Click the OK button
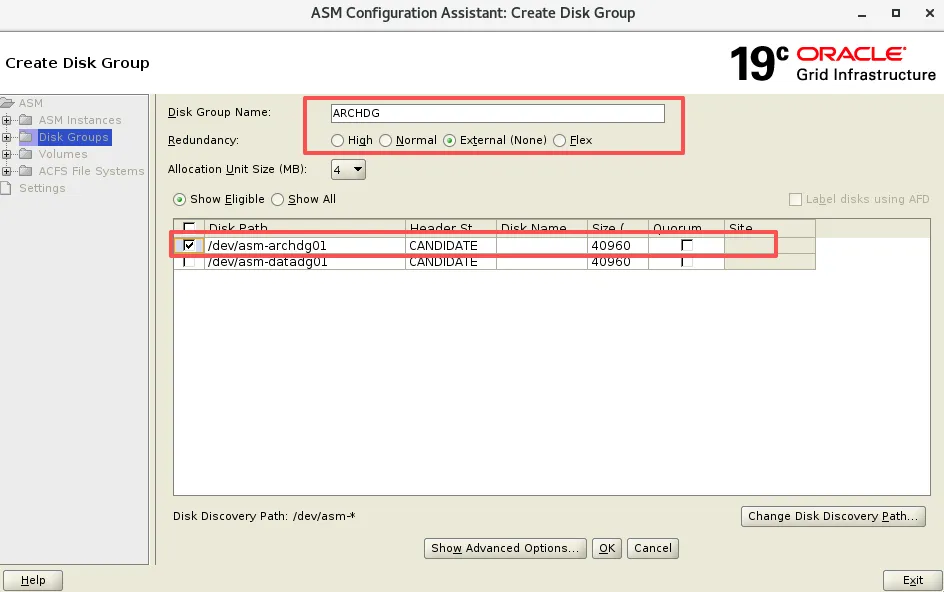Viewport: 944px width, 592px height. pyautogui.click(x=607, y=548)
